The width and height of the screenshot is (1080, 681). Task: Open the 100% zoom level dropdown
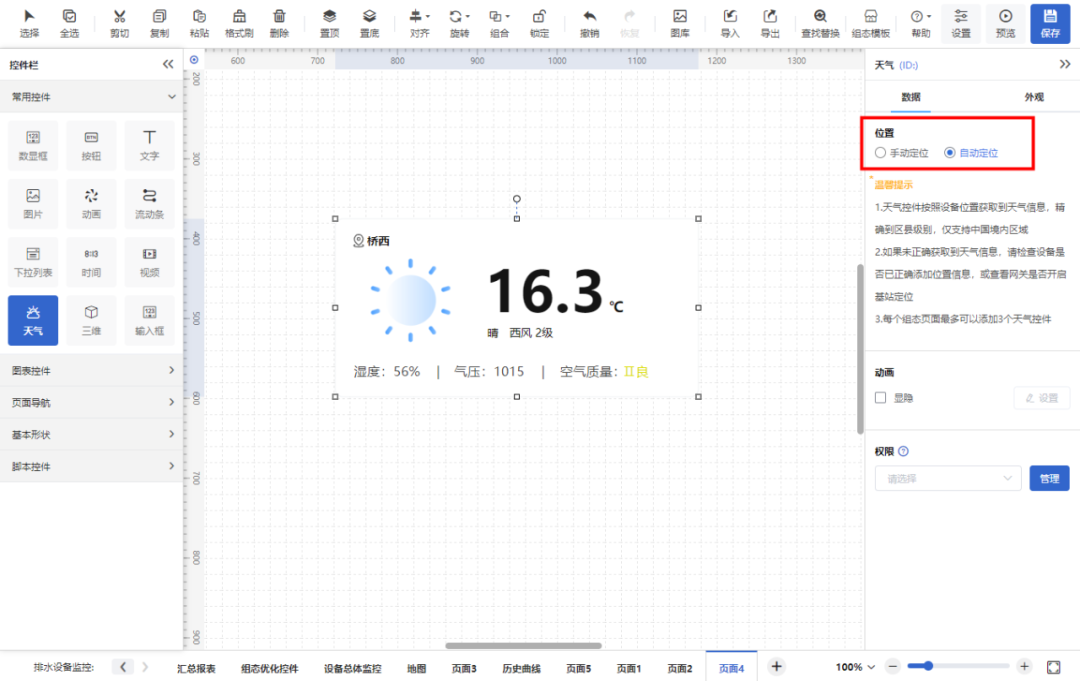[855, 667]
